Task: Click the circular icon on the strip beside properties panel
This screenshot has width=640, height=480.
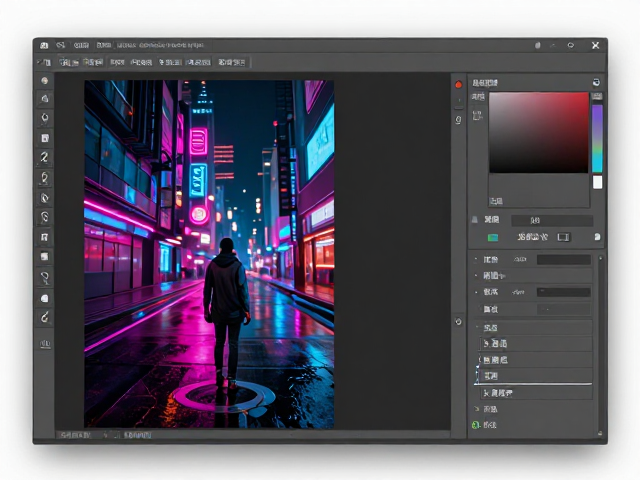Action: coord(458,322)
